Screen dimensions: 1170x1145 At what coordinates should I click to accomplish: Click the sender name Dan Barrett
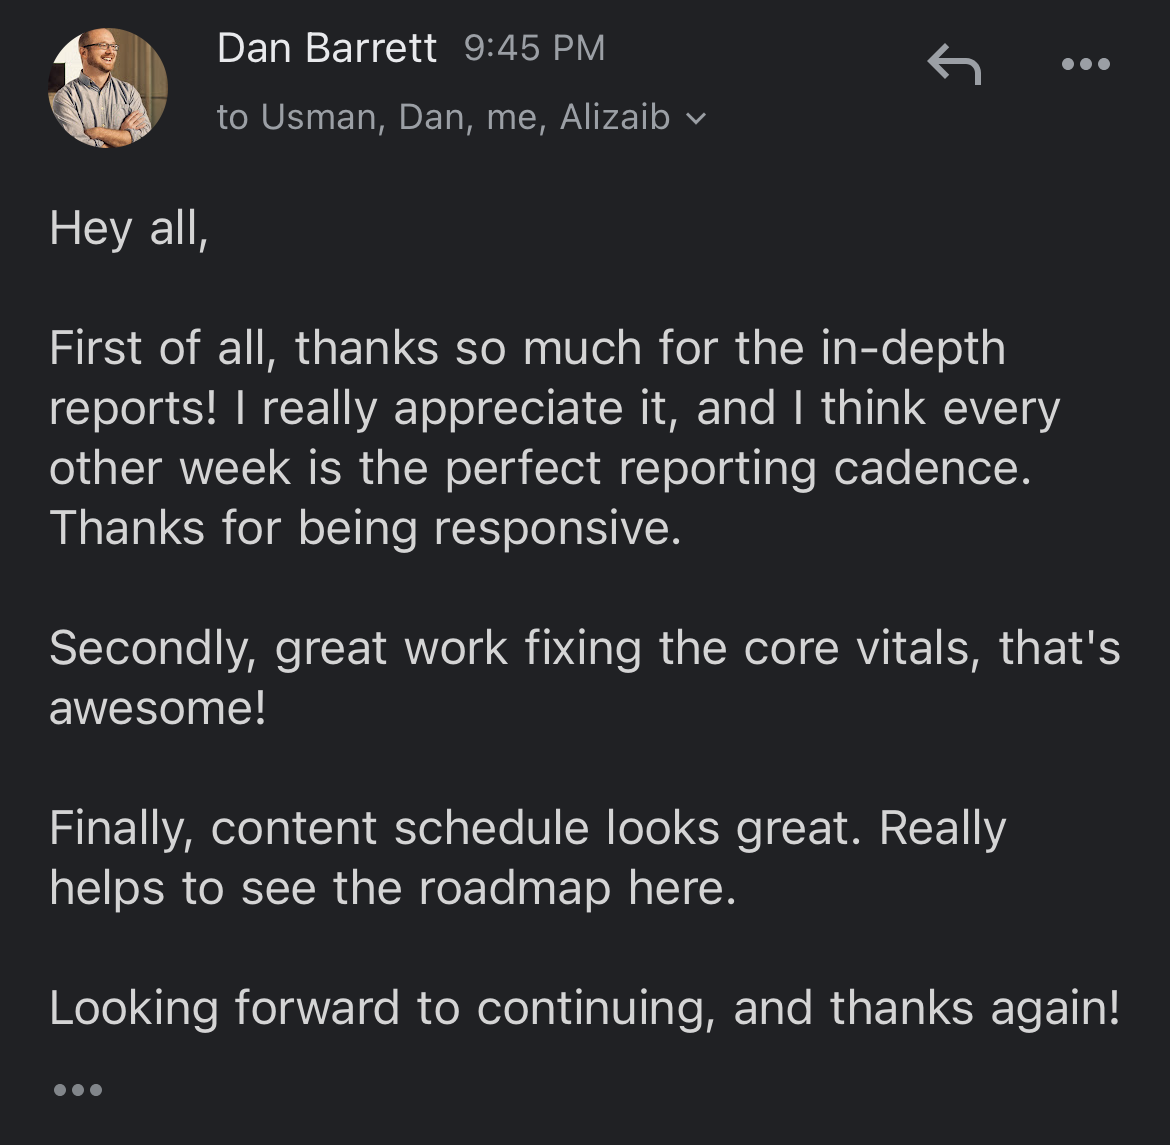pyautogui.click(x=327, y=47)
